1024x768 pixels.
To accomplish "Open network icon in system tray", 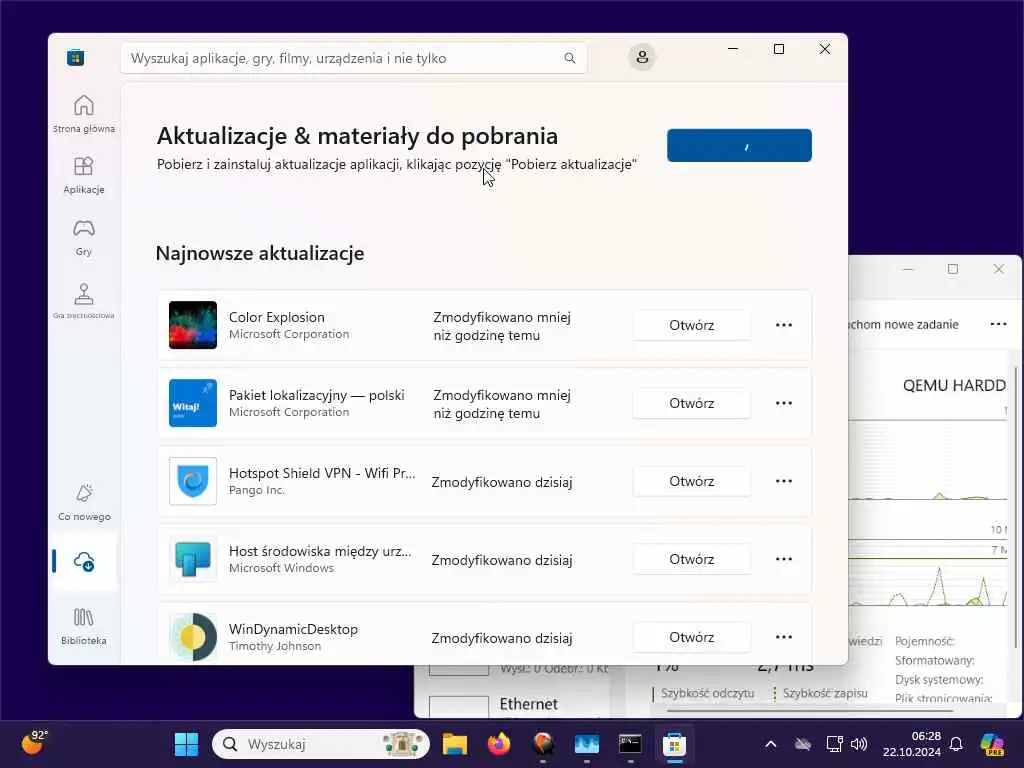I will pos(834,744).
